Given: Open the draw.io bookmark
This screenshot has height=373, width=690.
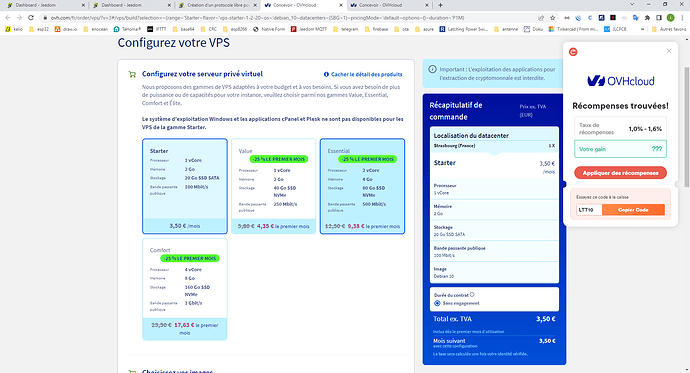Looking at the screenshot, I should pyautogui.click(x=66, y=29).
